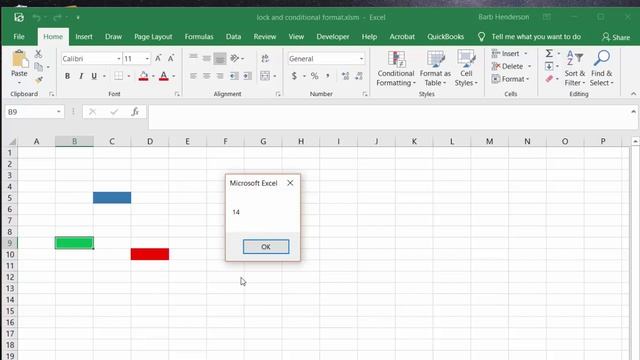
Task: Open Conditional Formatting menu
Action: click(396, 69)
